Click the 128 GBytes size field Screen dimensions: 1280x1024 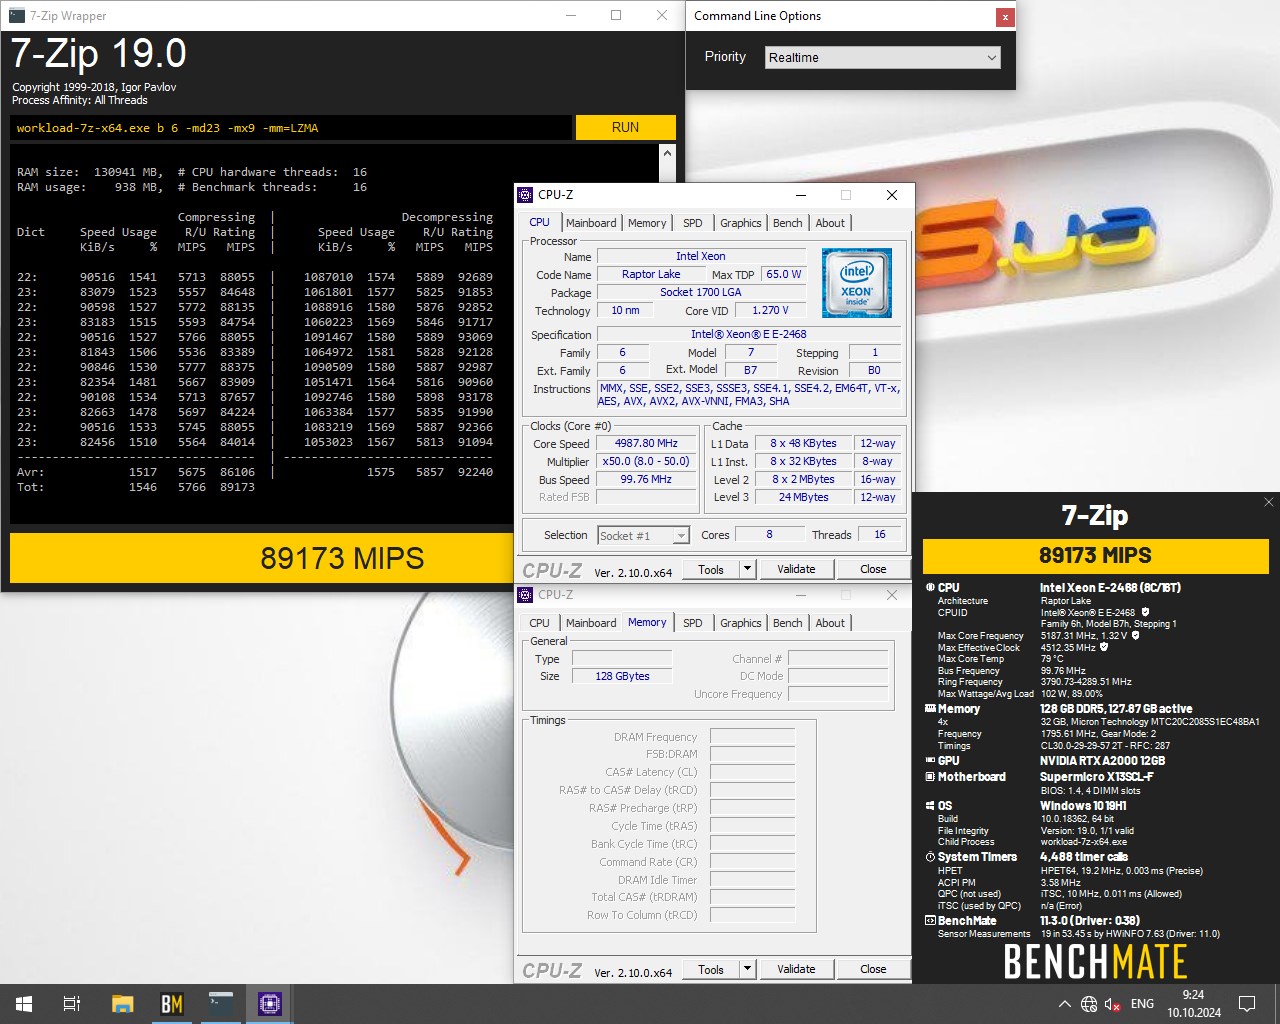[622, 676]
